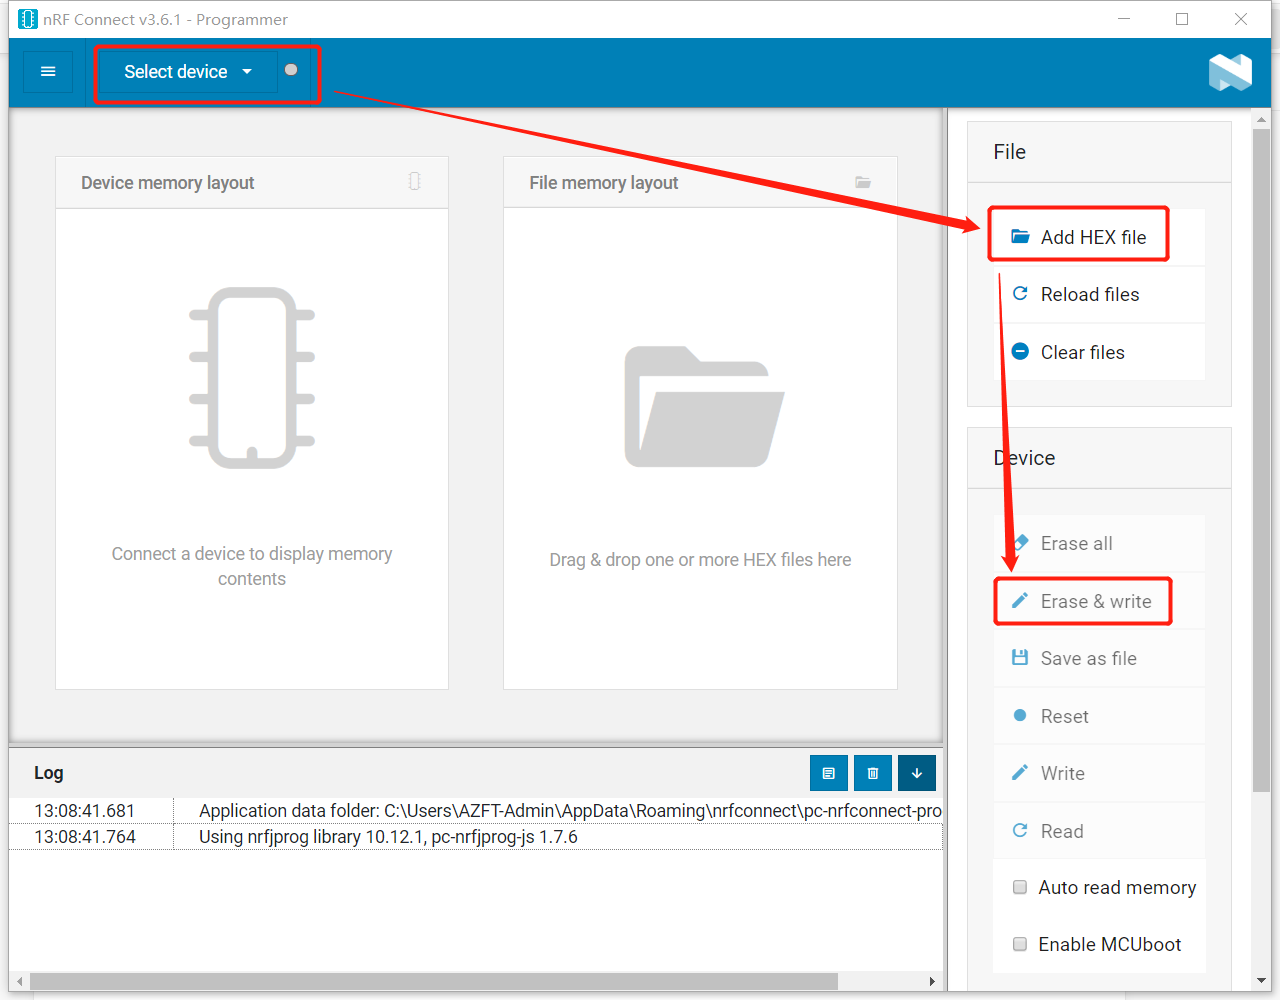Click Erase all button

[x=1099, y=543]
